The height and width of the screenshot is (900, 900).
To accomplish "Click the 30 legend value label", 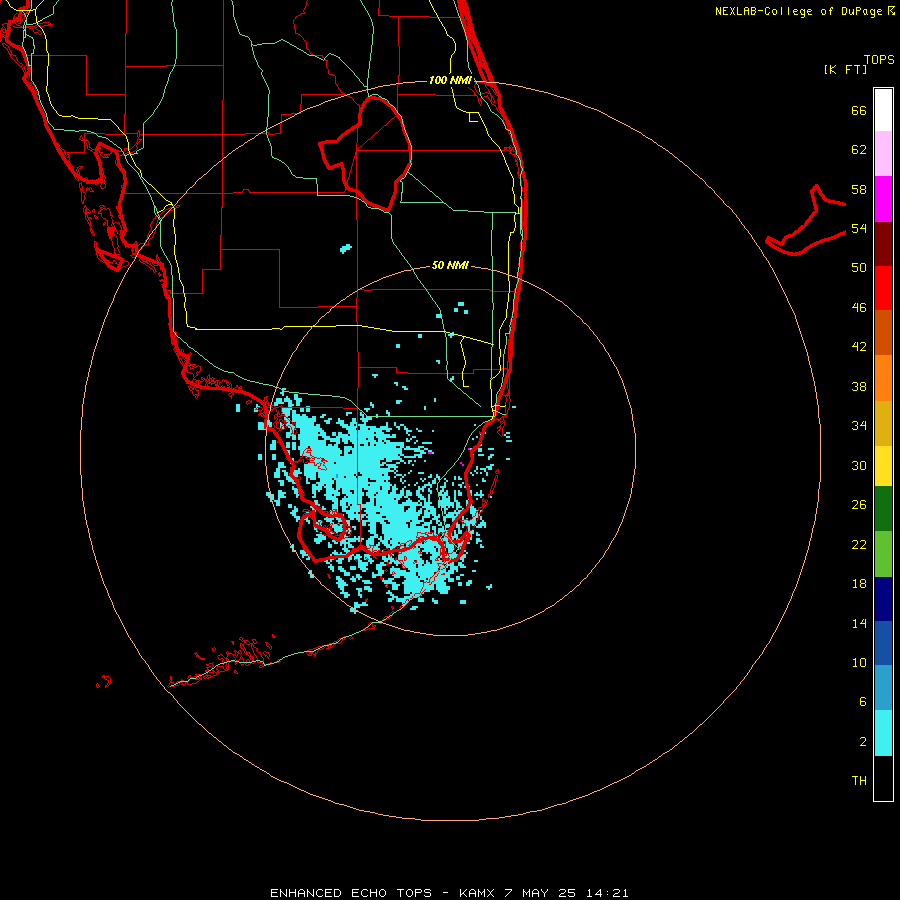I will click(859, 465).
